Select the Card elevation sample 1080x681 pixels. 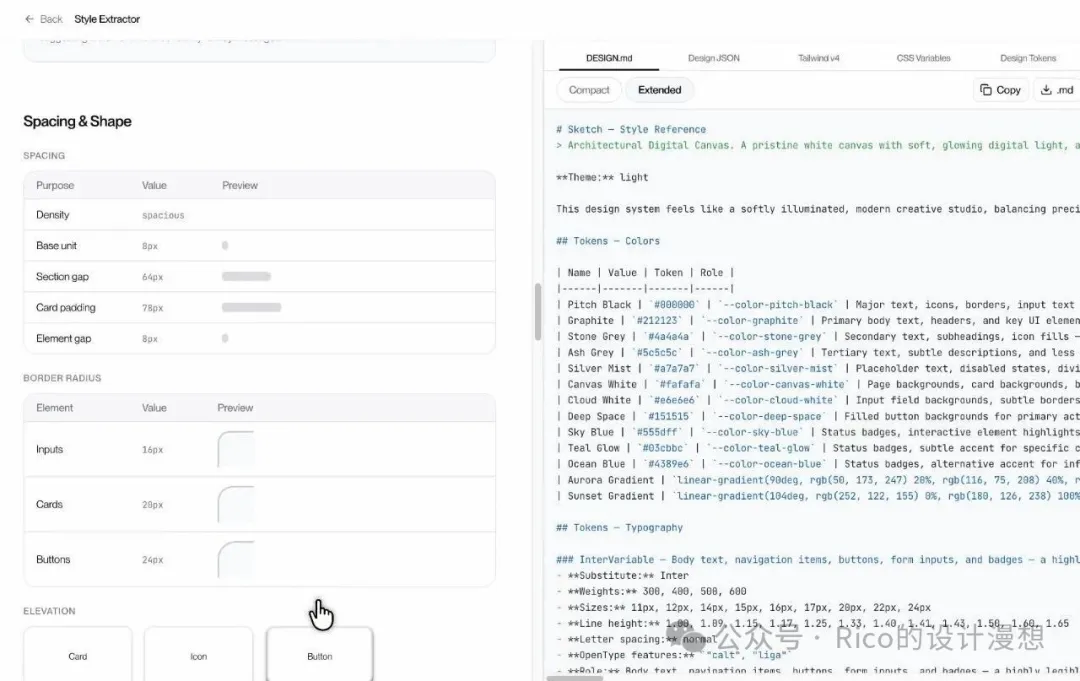pyautogui.click(x=78, y=655)
